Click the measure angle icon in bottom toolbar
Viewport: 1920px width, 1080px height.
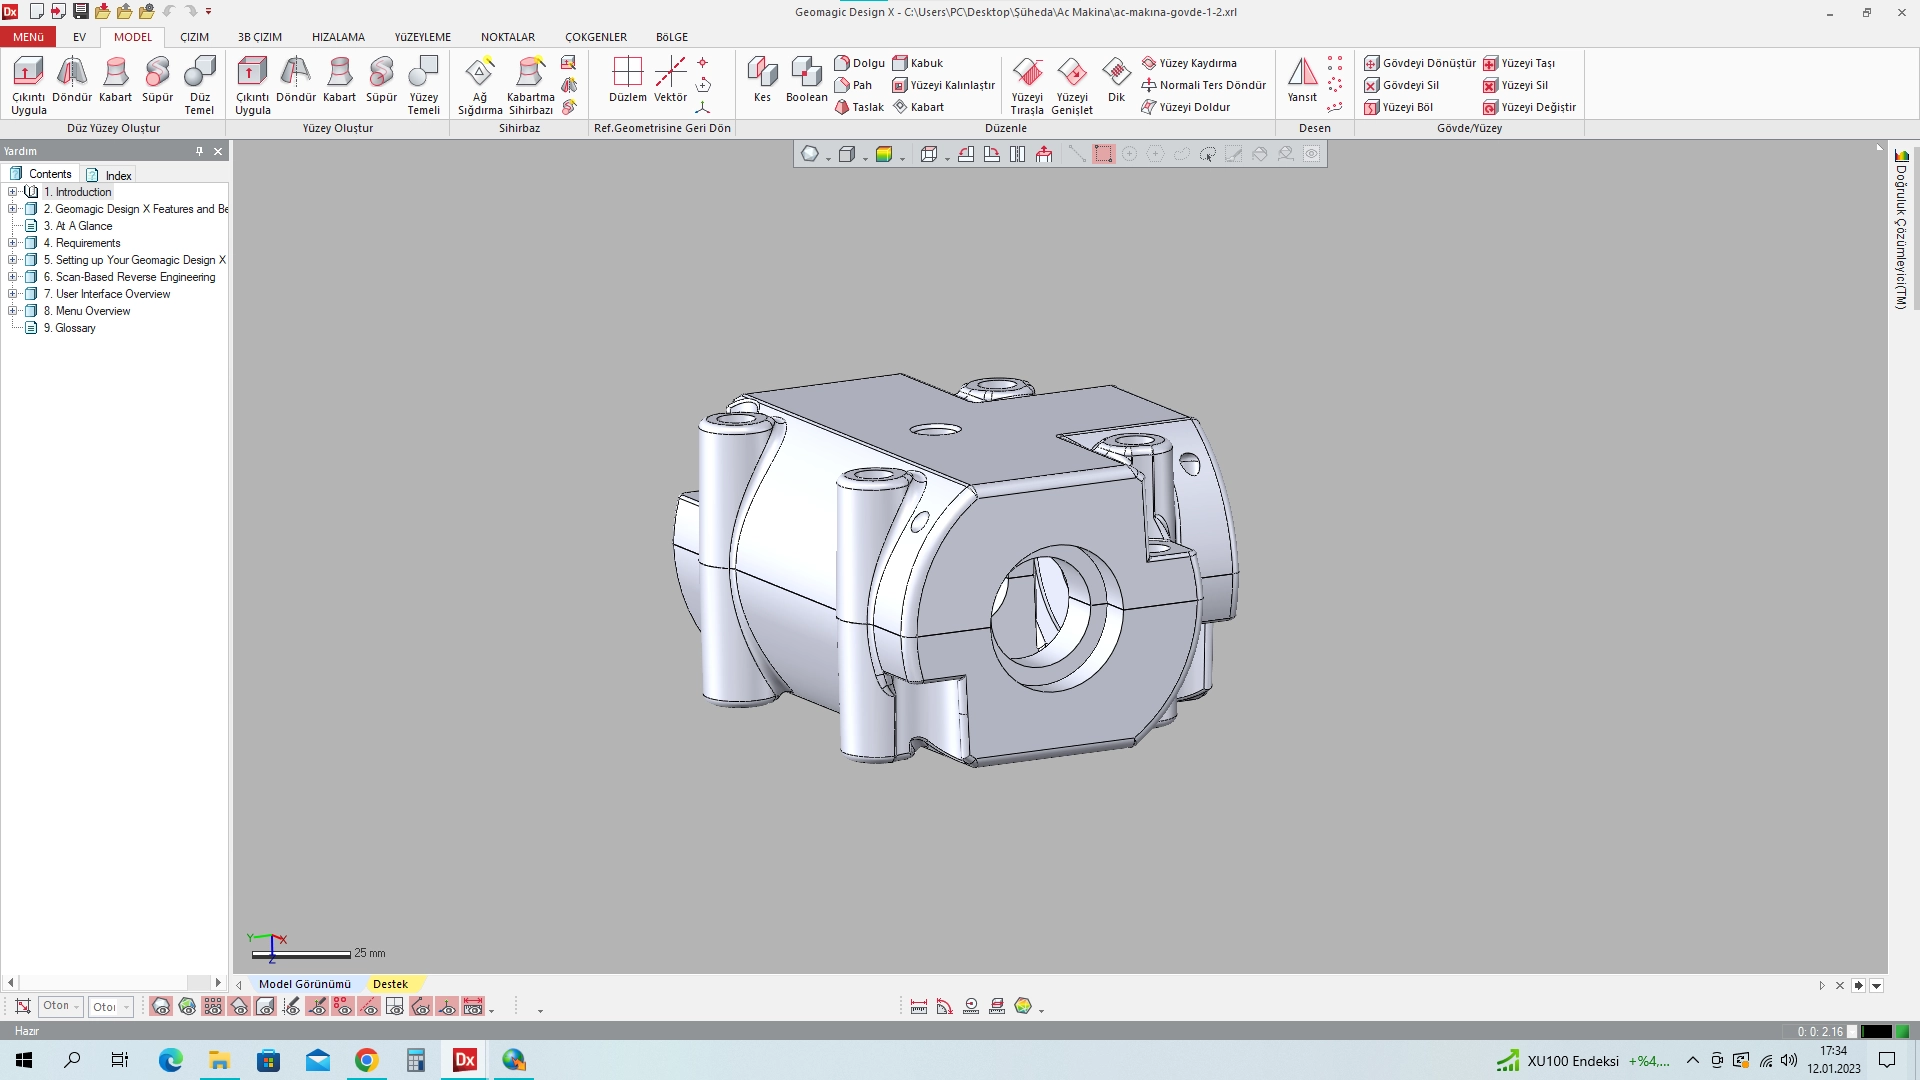(x=945, y=1007)
